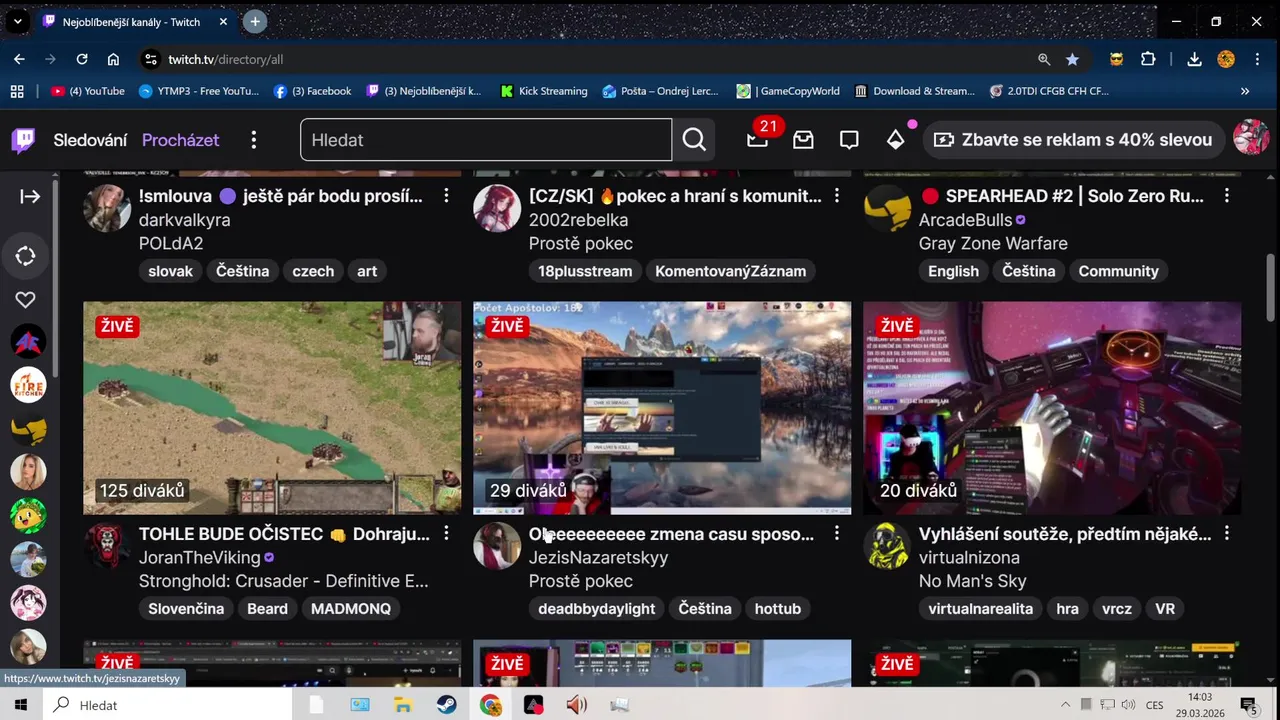The width and height of the screenshot is (1280, 720).
Task: Select the Community tag
Action: [x=1118, y=271]
